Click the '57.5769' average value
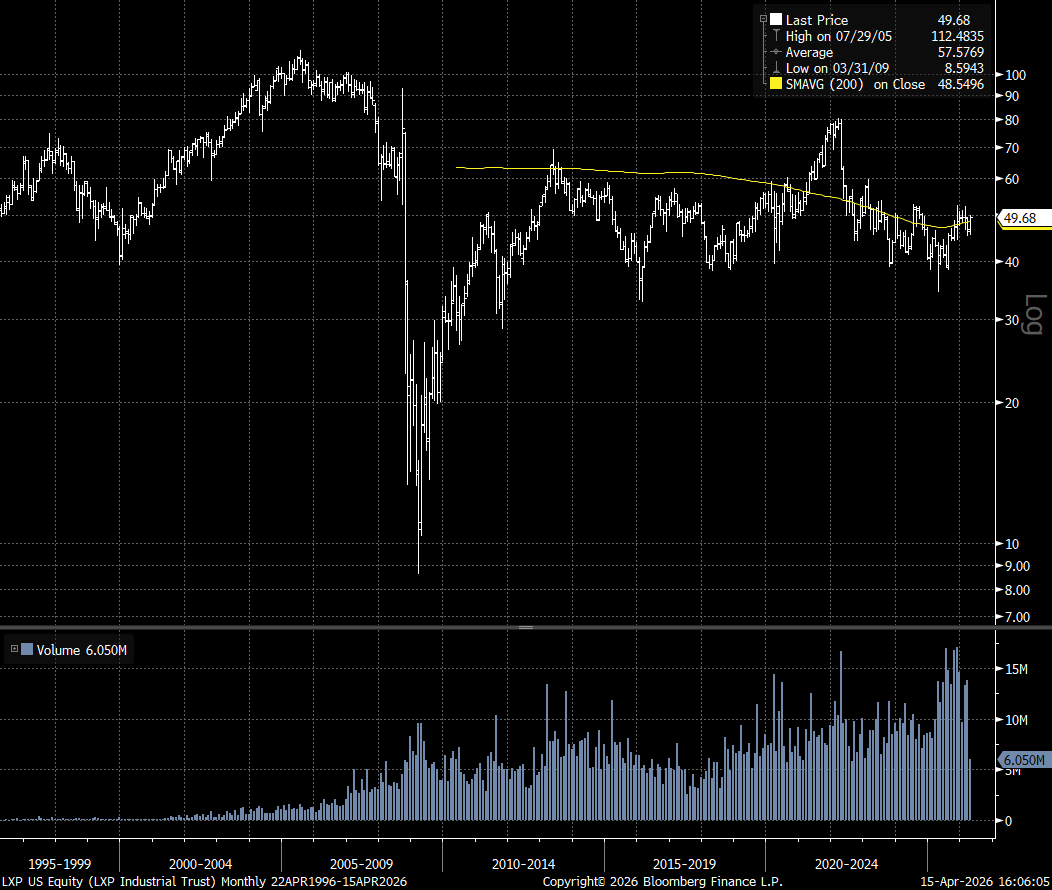1052x890 pixels. click(x=961, y=52)
